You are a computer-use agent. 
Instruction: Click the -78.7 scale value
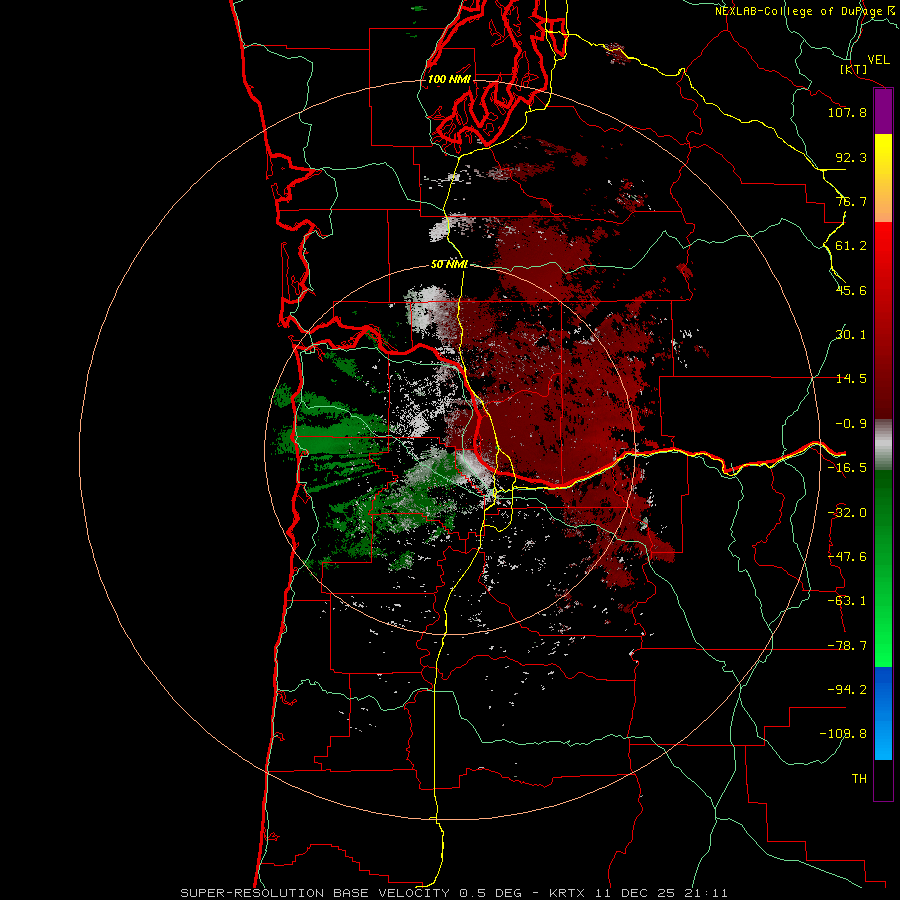[x=847, y=646]
